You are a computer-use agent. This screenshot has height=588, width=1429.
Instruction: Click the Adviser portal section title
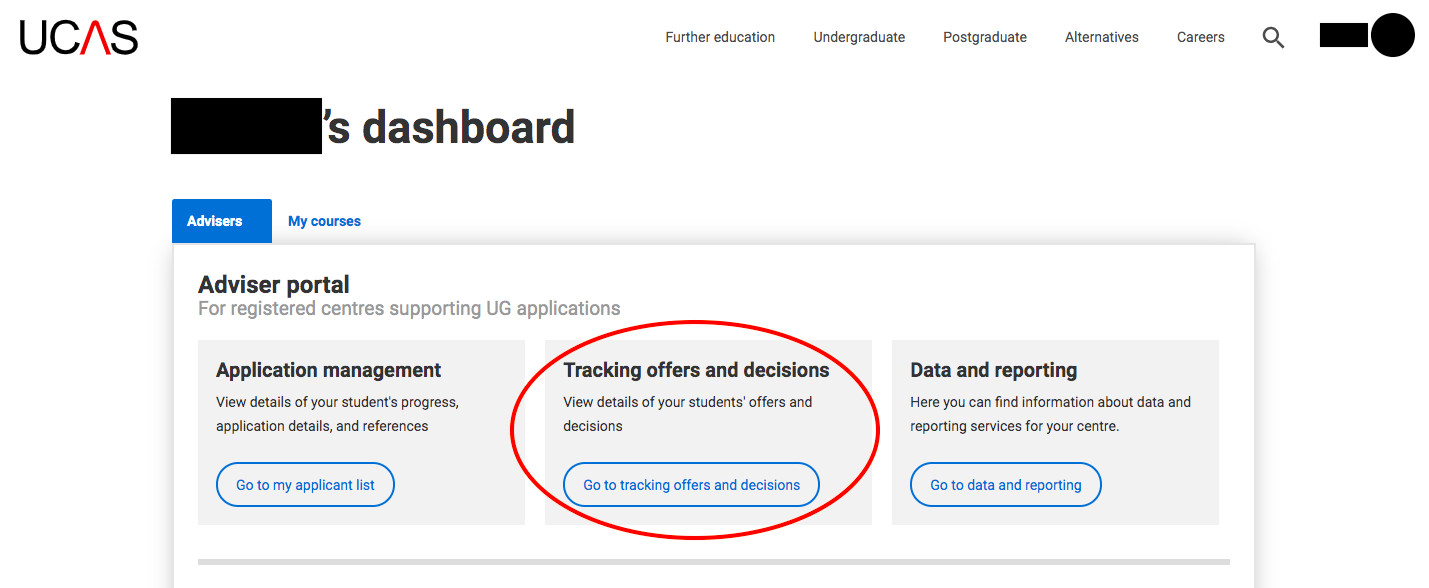tap(274, 285)
